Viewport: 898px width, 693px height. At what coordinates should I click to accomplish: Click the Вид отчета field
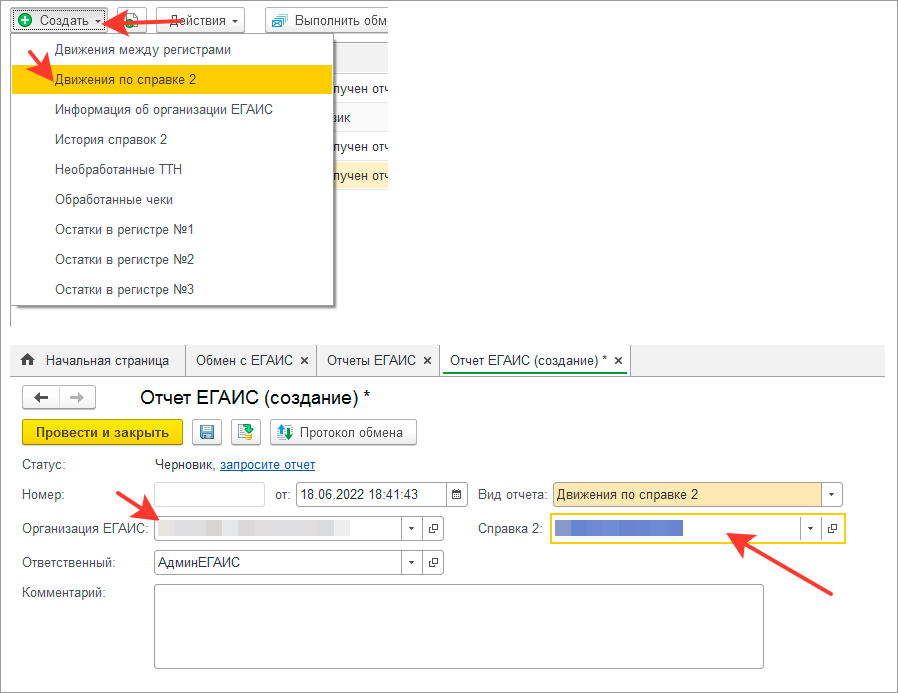click(x=687, y=494)
